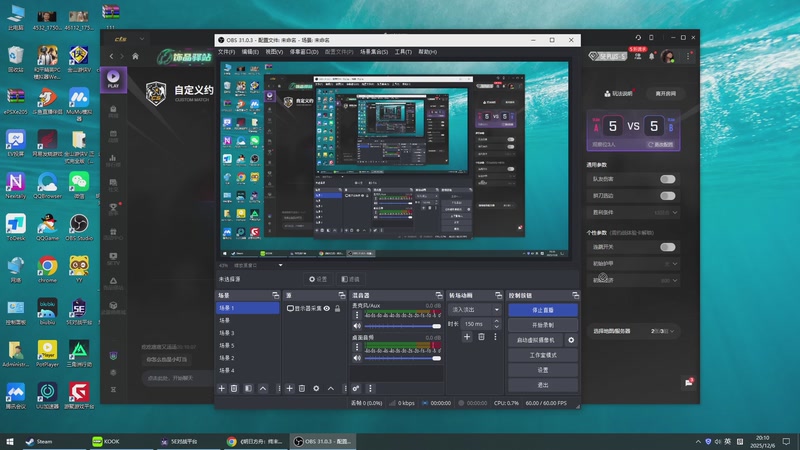
Task: Mute the 麦克风/Aux speaker icon
Action: [x=357, y=326]
